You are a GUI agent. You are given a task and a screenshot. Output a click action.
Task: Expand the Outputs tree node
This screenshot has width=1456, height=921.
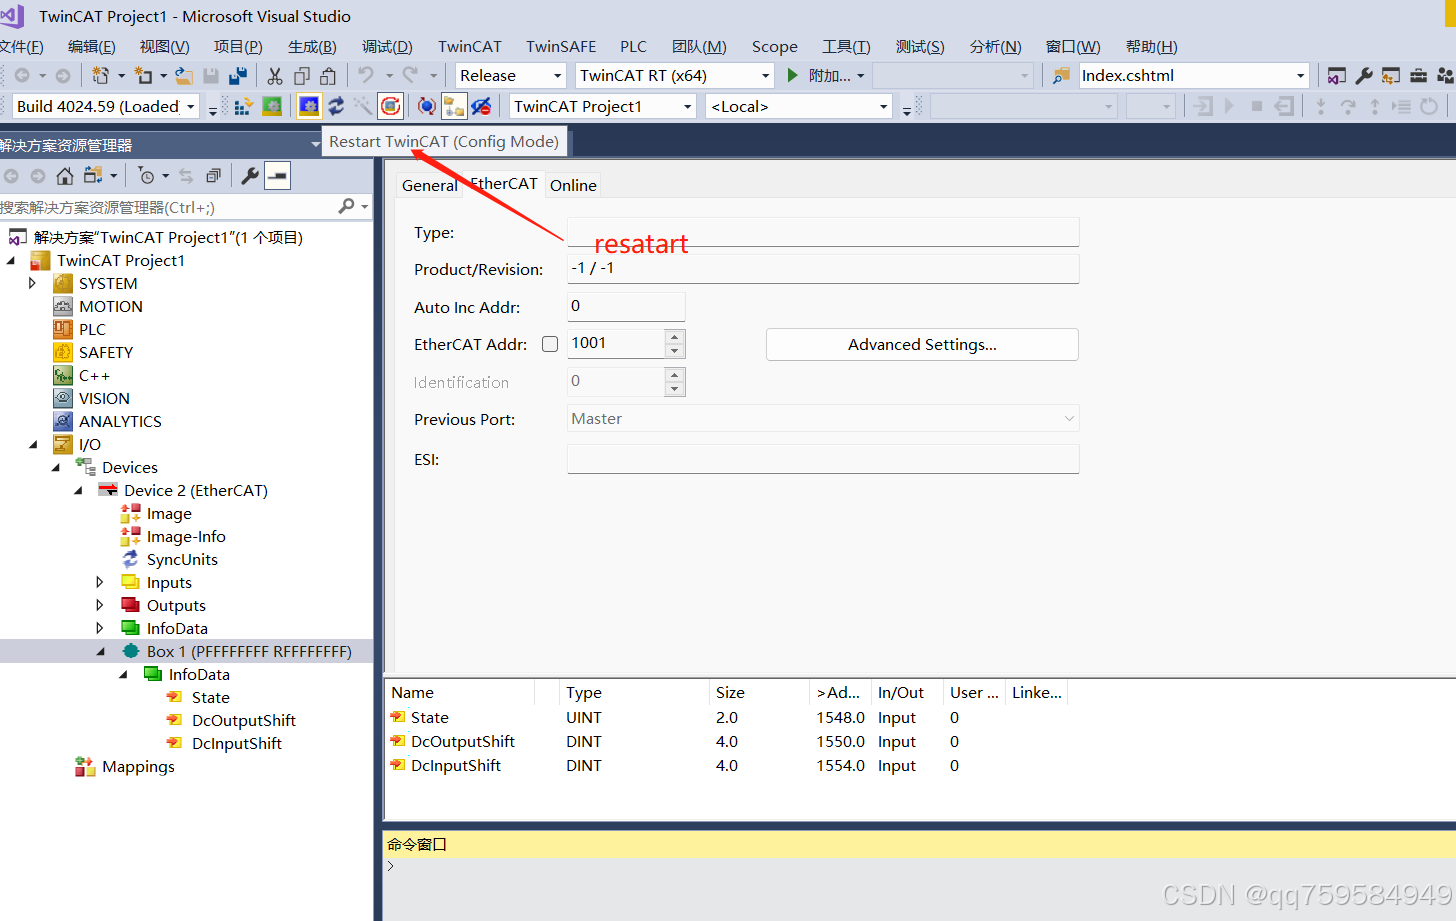(99, 605)
